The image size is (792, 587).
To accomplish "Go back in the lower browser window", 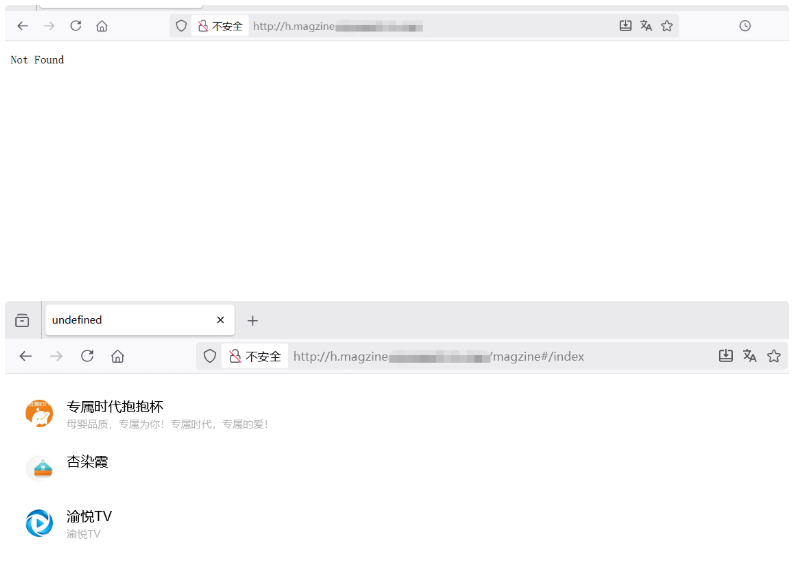I will coord(26,356).
